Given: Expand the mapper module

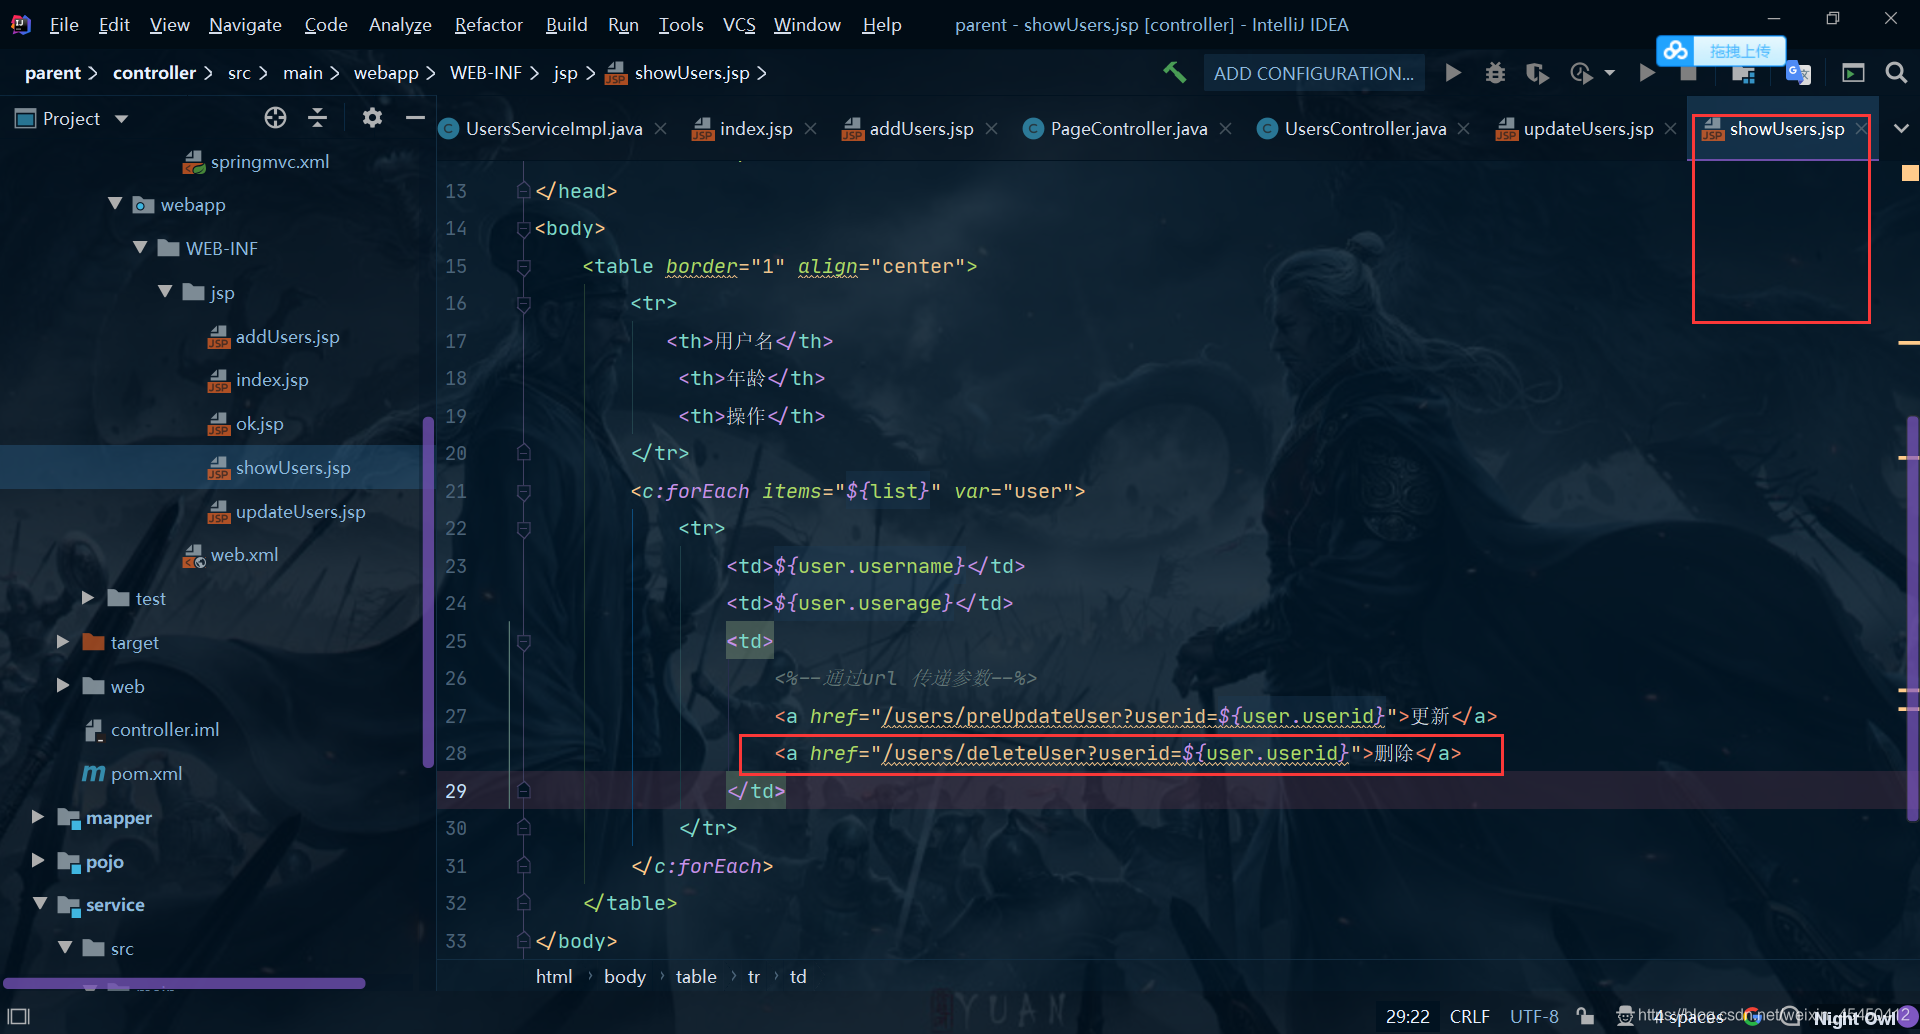Looking at the screenshot, I should tap(38, 817).
